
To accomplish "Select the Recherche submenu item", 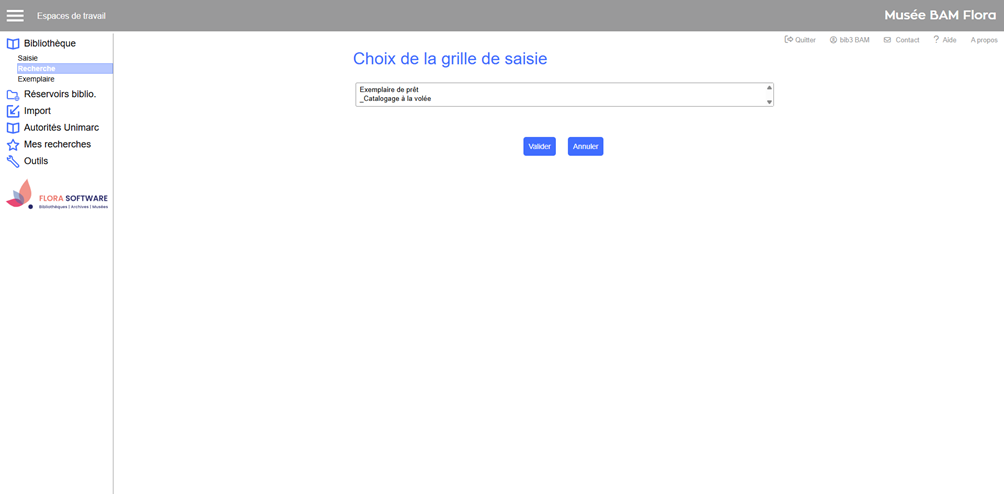I will pyautogui.click(x=65, y=68).
